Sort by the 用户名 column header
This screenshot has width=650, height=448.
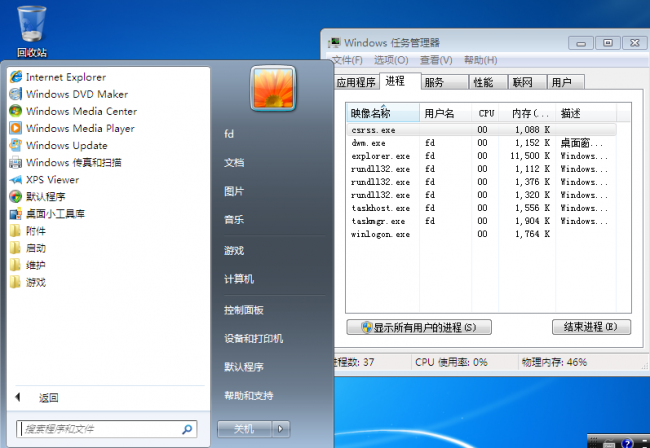446,113
